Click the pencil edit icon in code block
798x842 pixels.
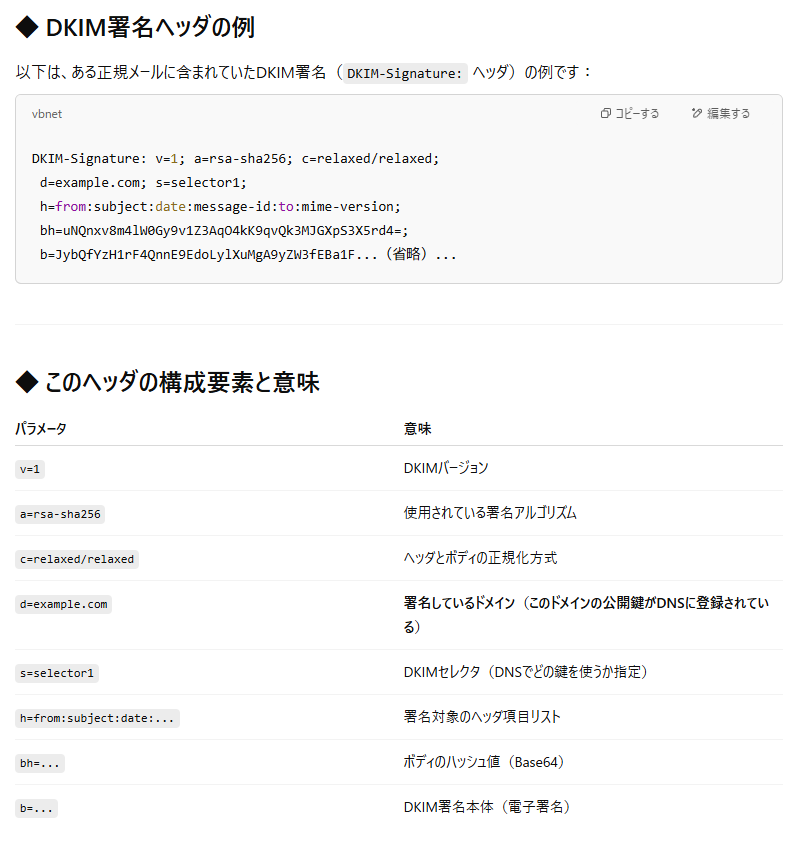[697, 113]
